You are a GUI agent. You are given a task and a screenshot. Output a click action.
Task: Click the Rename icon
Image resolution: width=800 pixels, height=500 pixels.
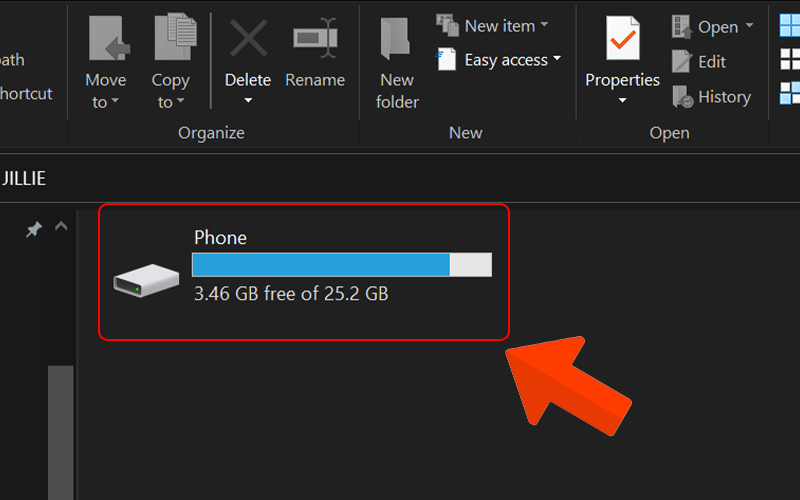(315, 38)
